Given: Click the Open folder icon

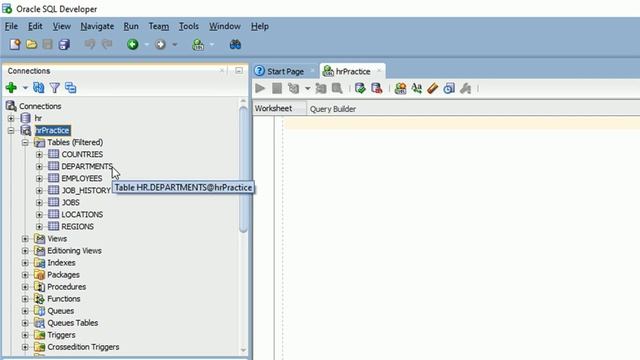Looking at the screenshot, I should point(31,44).
